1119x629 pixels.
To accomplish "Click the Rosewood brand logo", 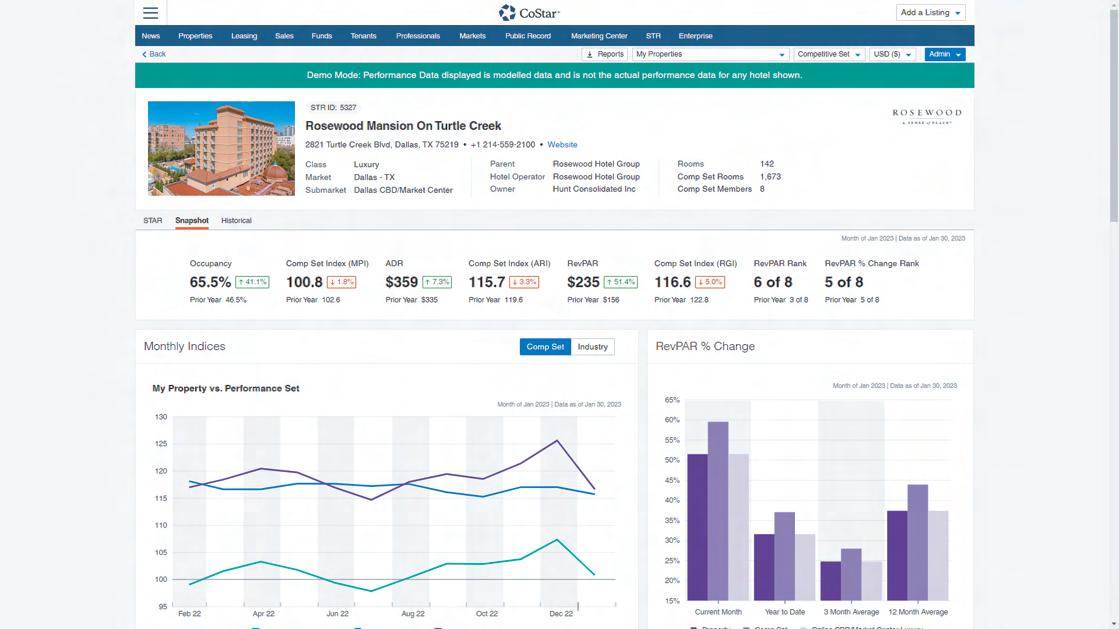I will click(x=926, y=116).
